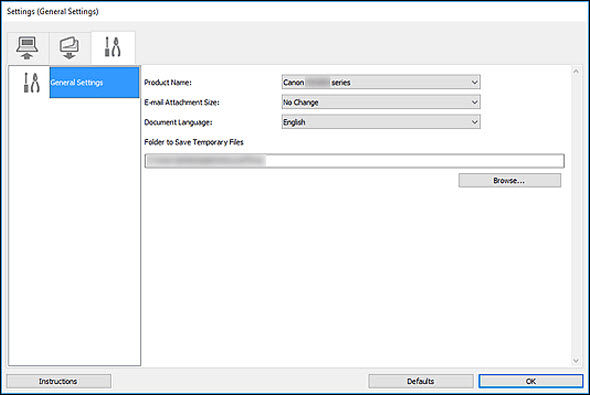Open the Scan from Operation Panel tab
This screenshot has height=395, width=590.
click(70, 48)
